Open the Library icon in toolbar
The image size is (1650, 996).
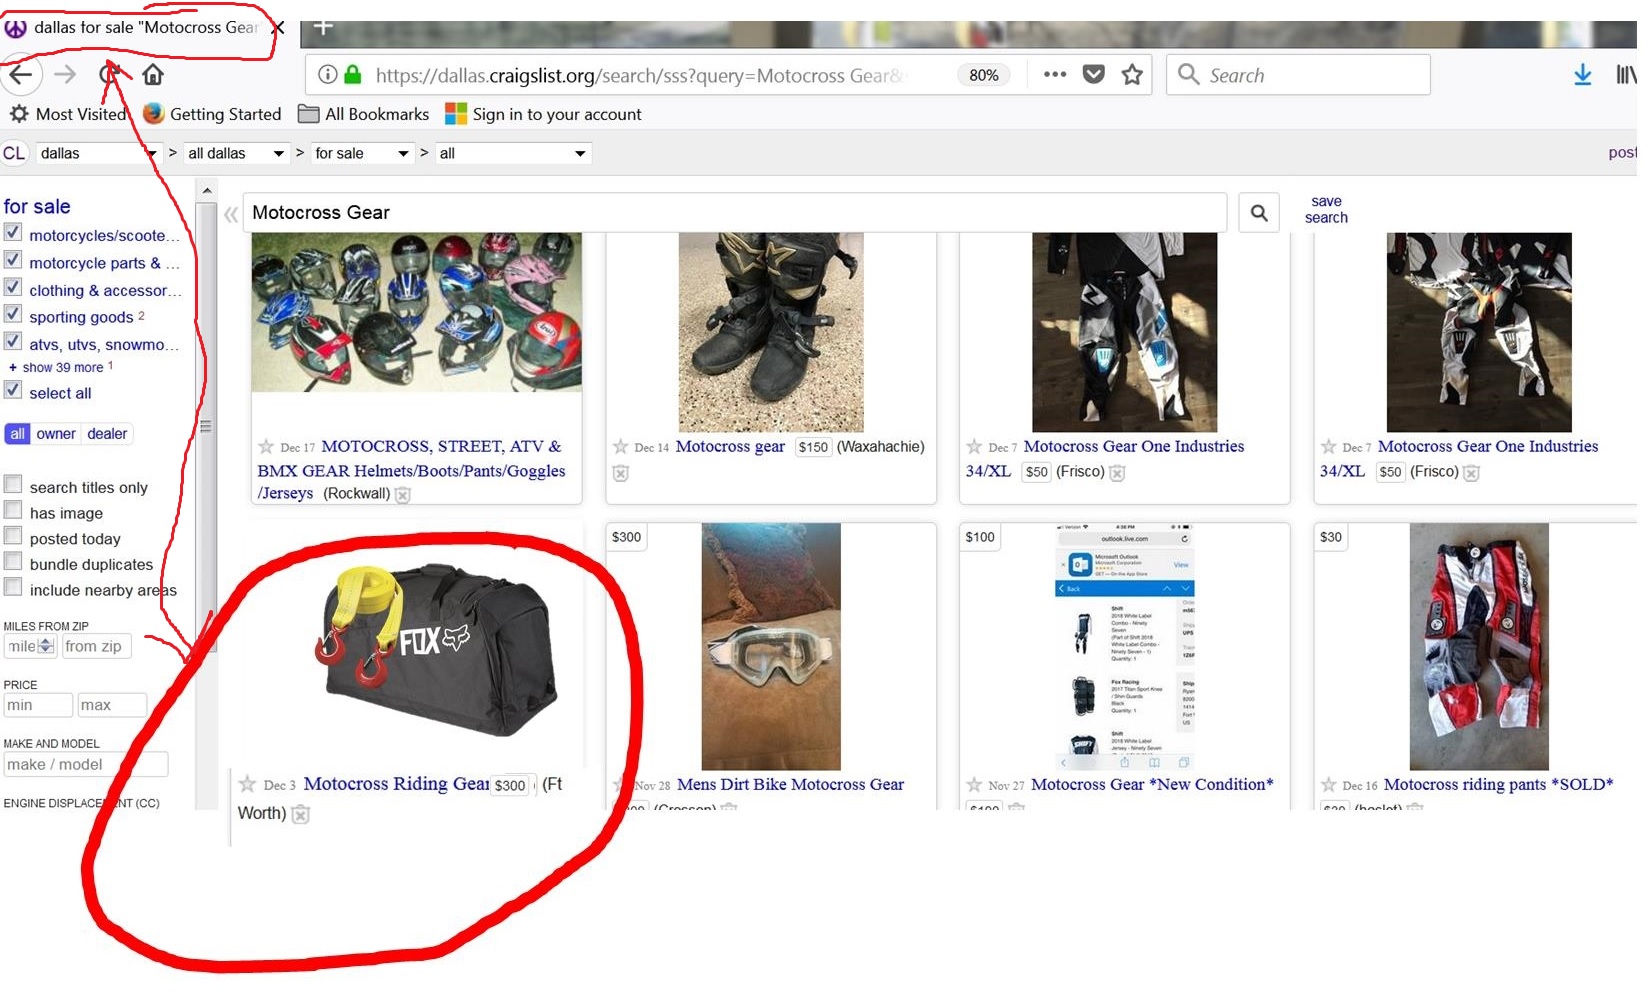(1627, 75)
